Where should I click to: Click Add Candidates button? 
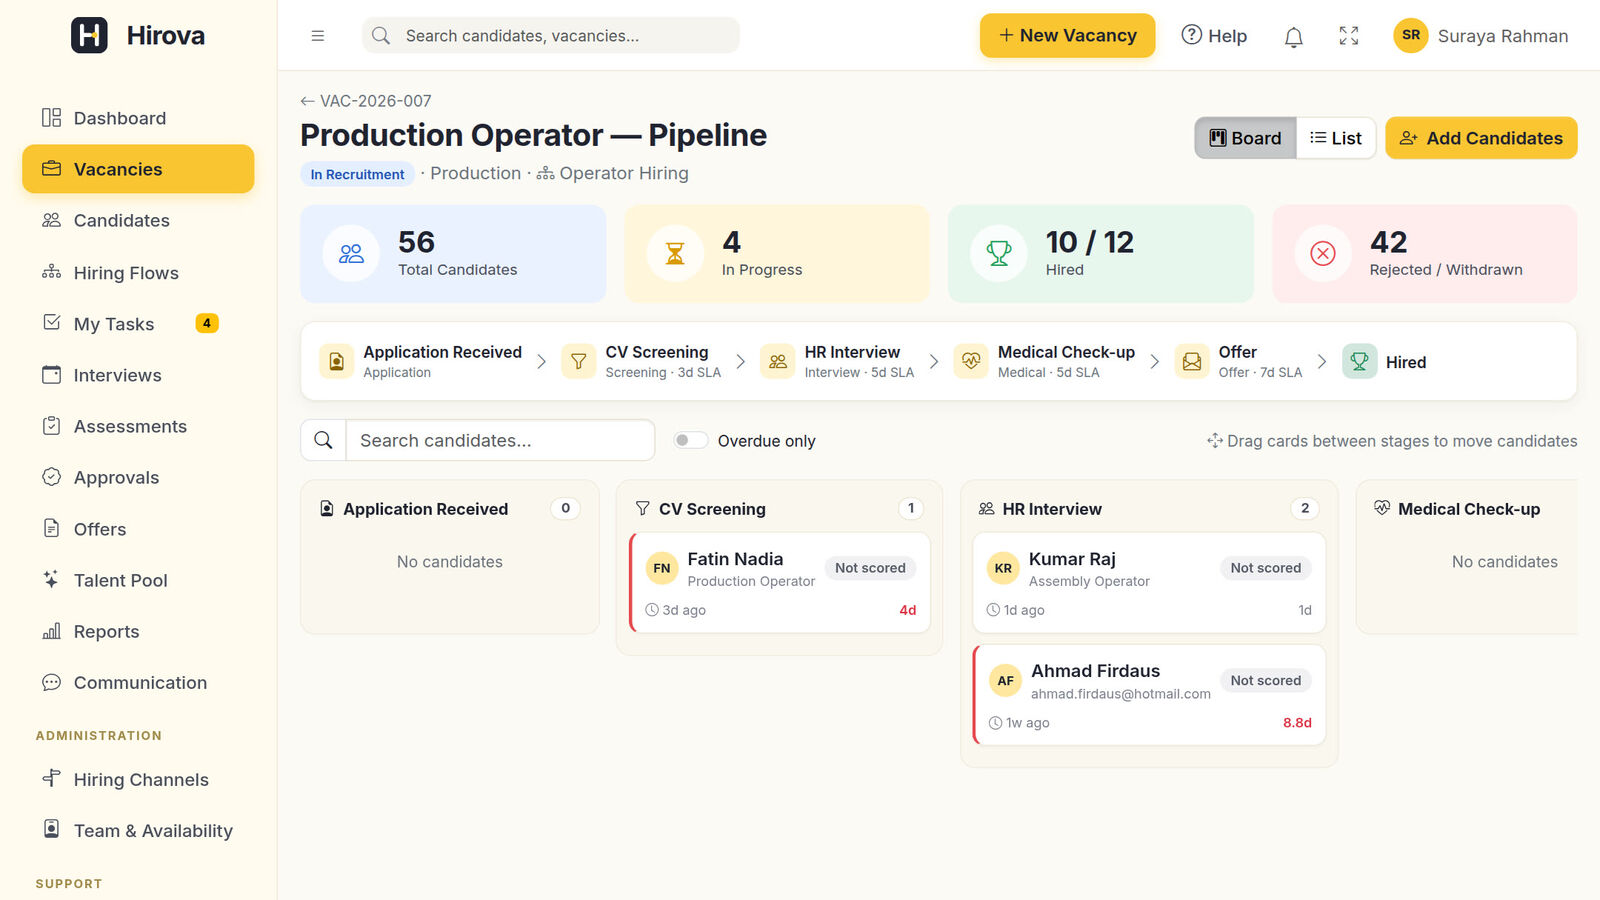coord(1481,138)
